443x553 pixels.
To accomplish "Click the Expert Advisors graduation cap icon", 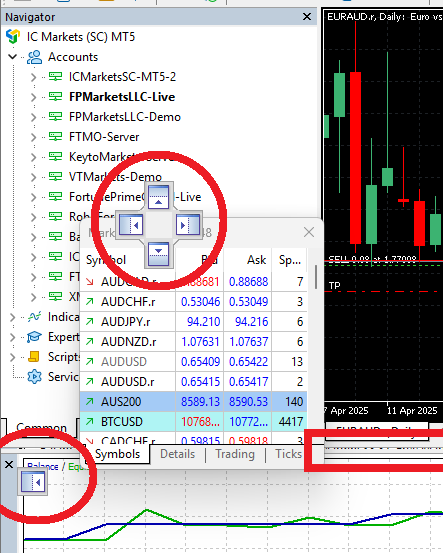I will click(x=35, y=337).
